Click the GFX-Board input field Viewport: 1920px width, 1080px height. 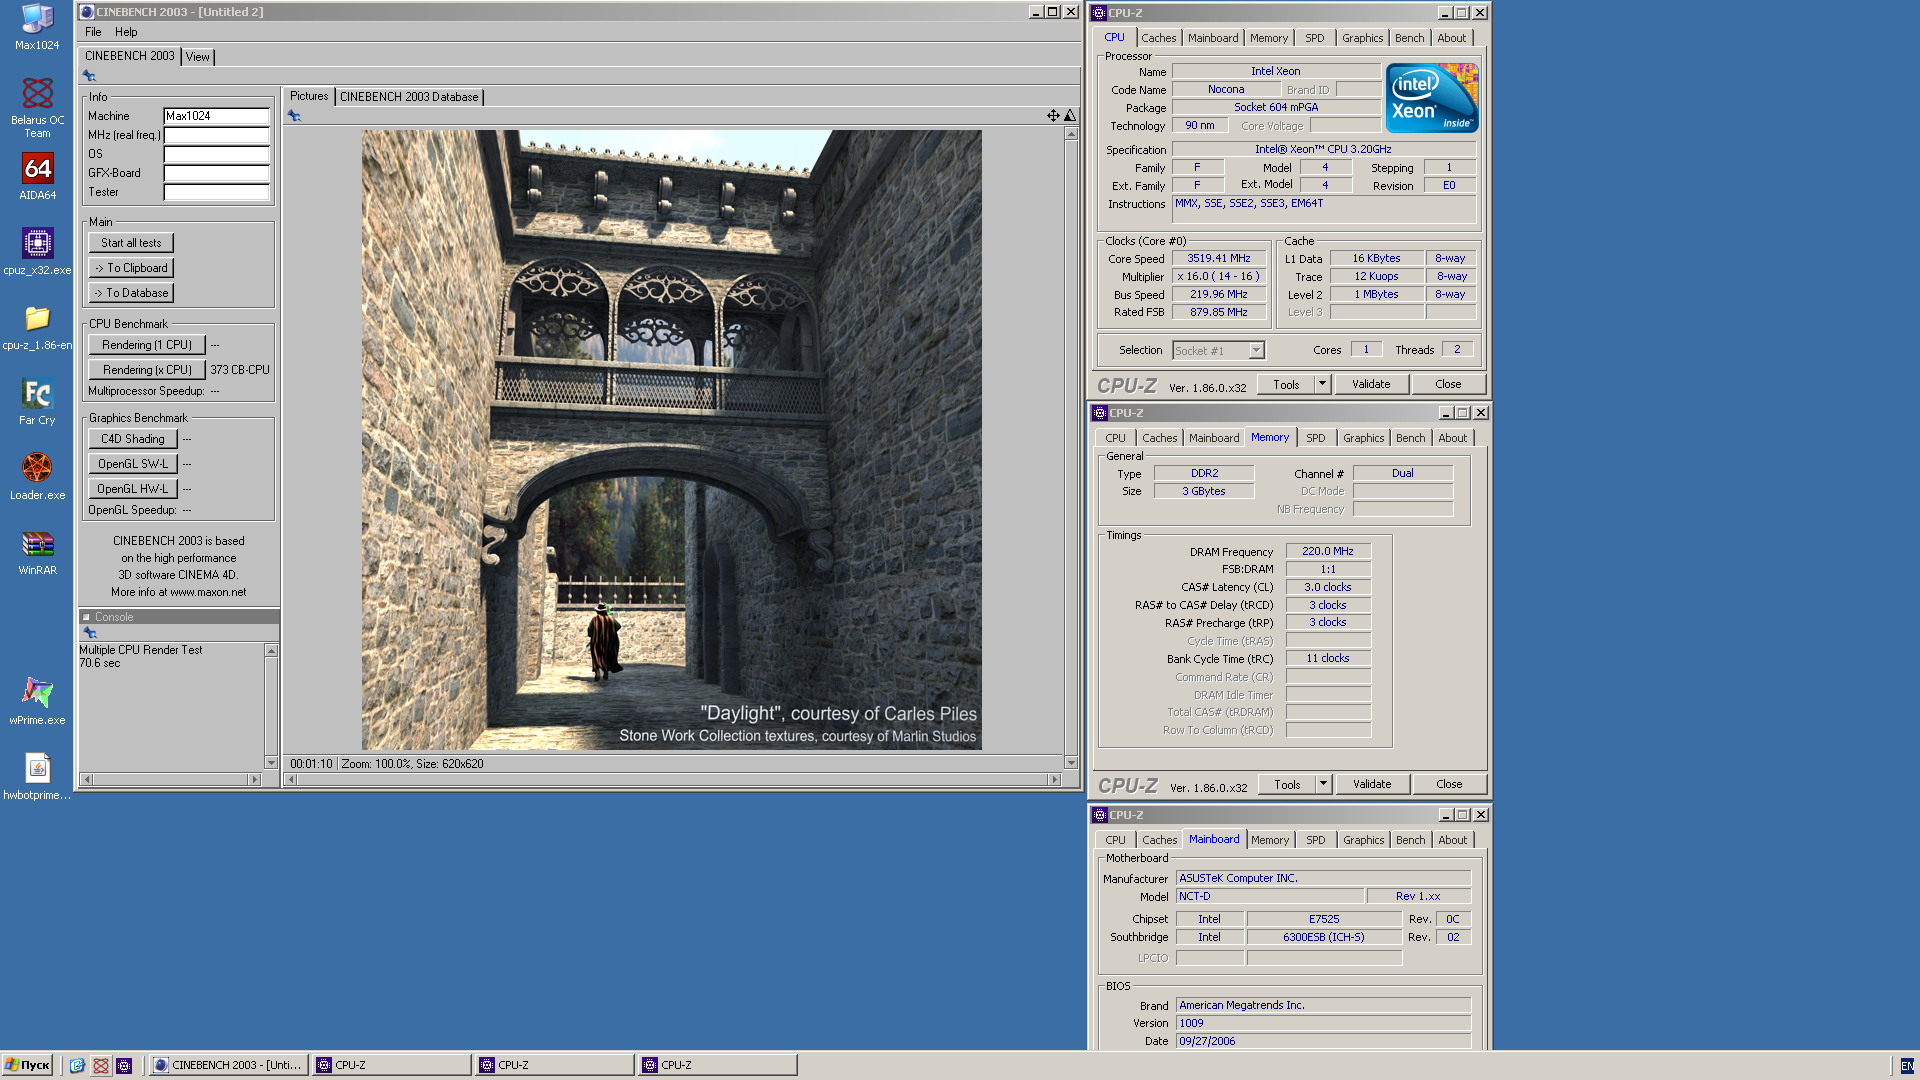coord(217,173)
